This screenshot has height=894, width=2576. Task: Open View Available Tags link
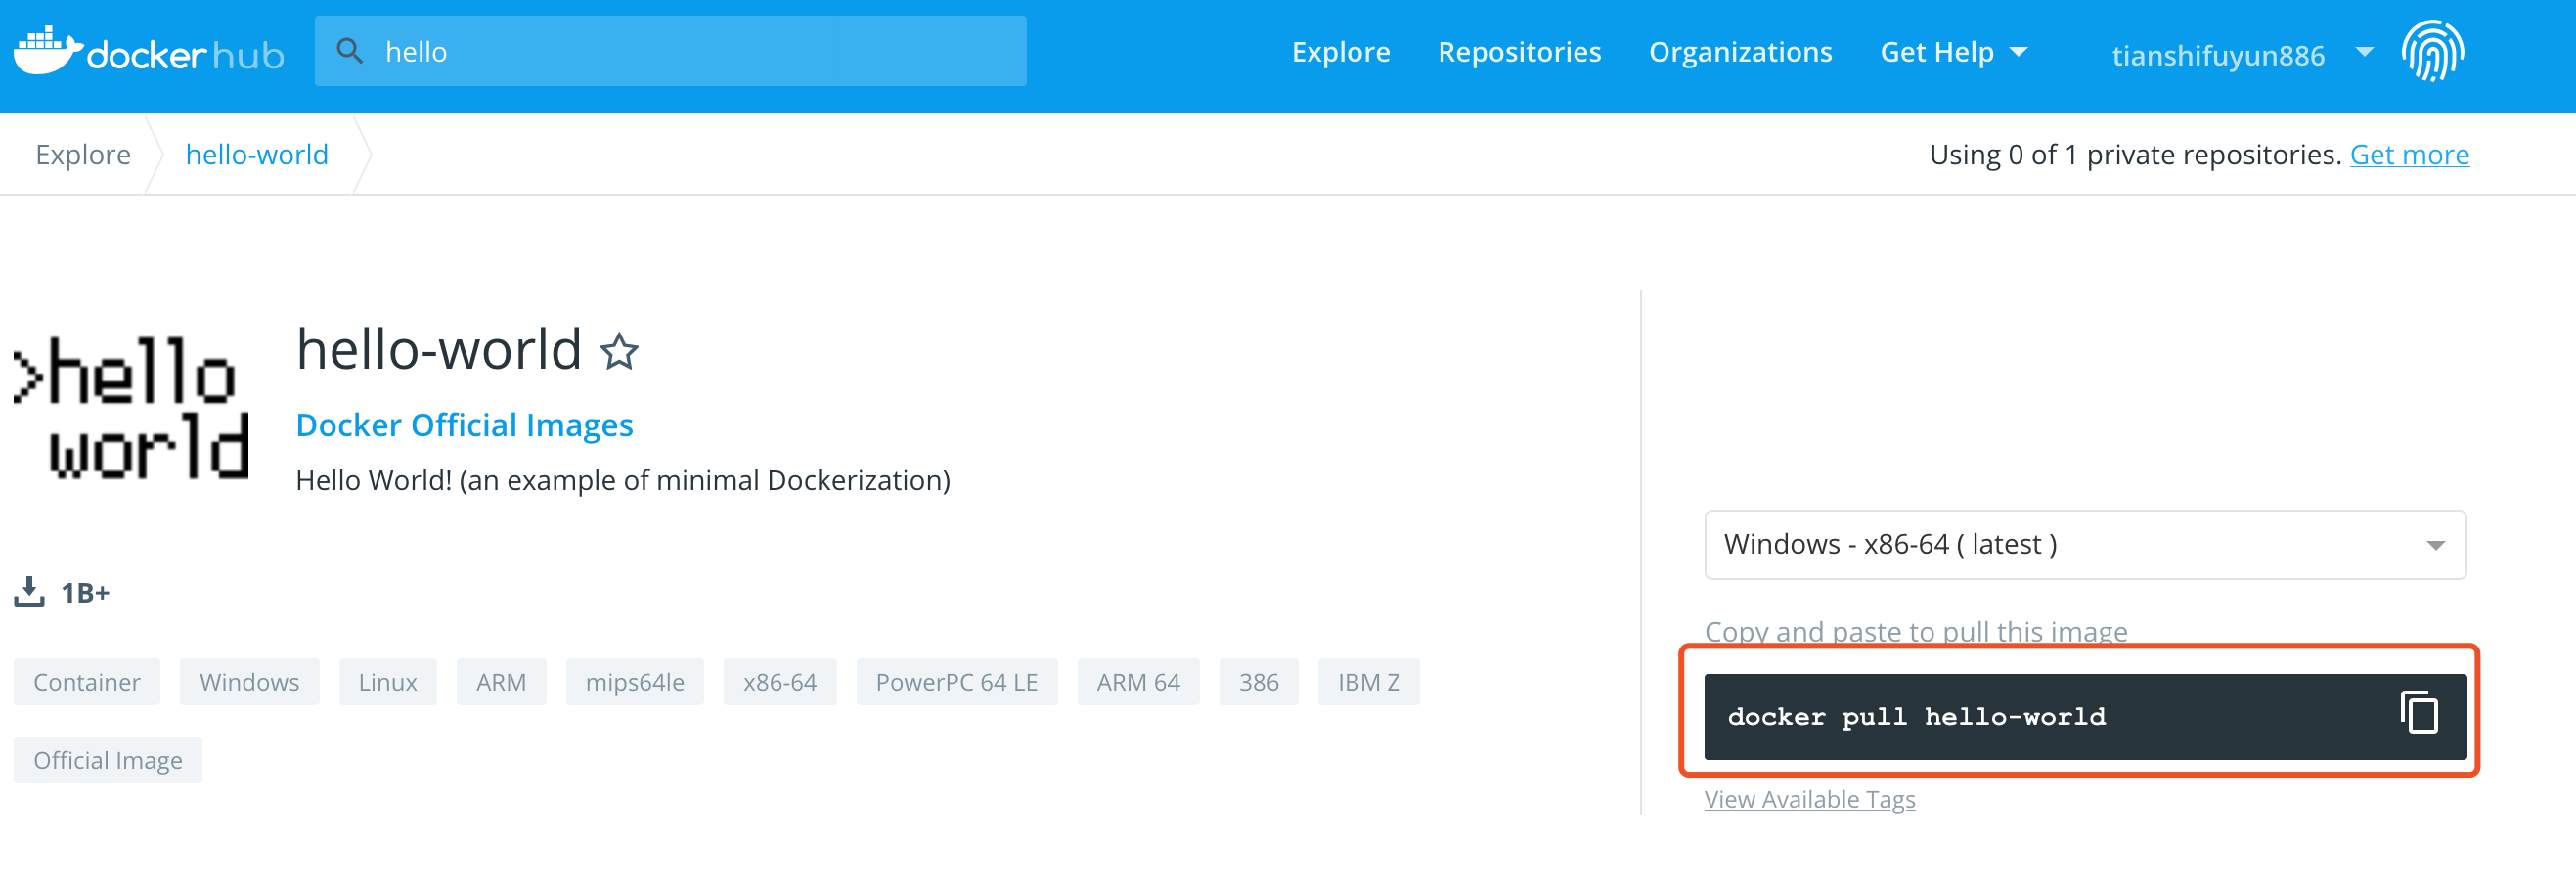(1810, 800)
